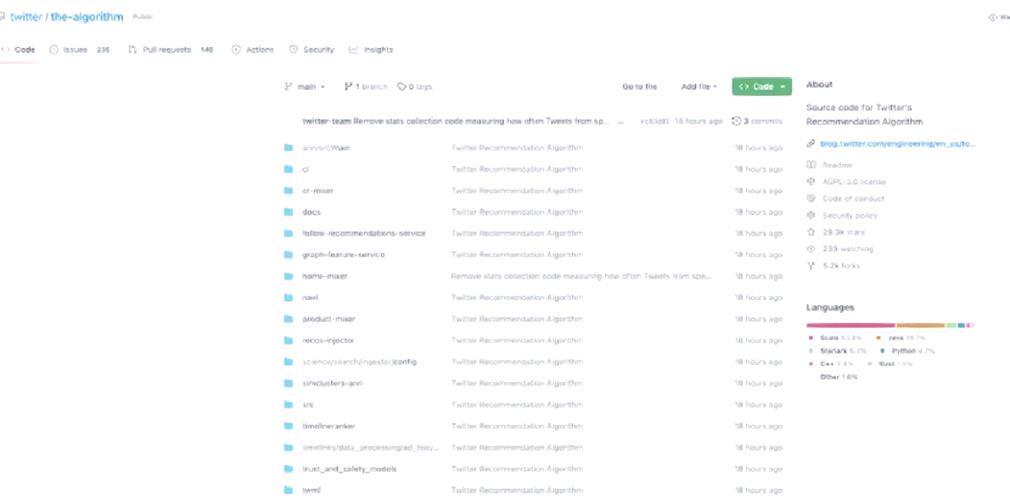The image size is (1010, 500).
Task: Click the Pull requests tab icon
Action: [x=132, y=50]
